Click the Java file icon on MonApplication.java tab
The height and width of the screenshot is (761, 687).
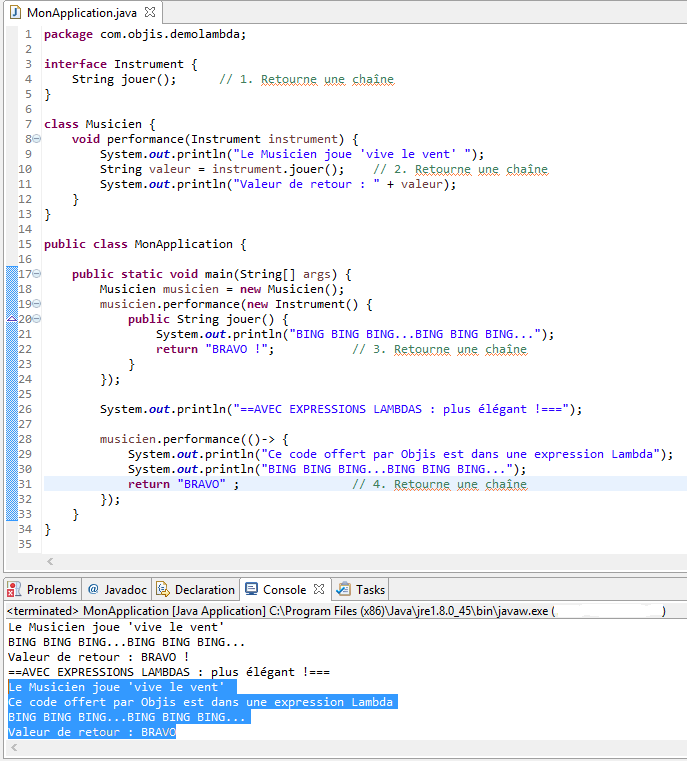13,12
